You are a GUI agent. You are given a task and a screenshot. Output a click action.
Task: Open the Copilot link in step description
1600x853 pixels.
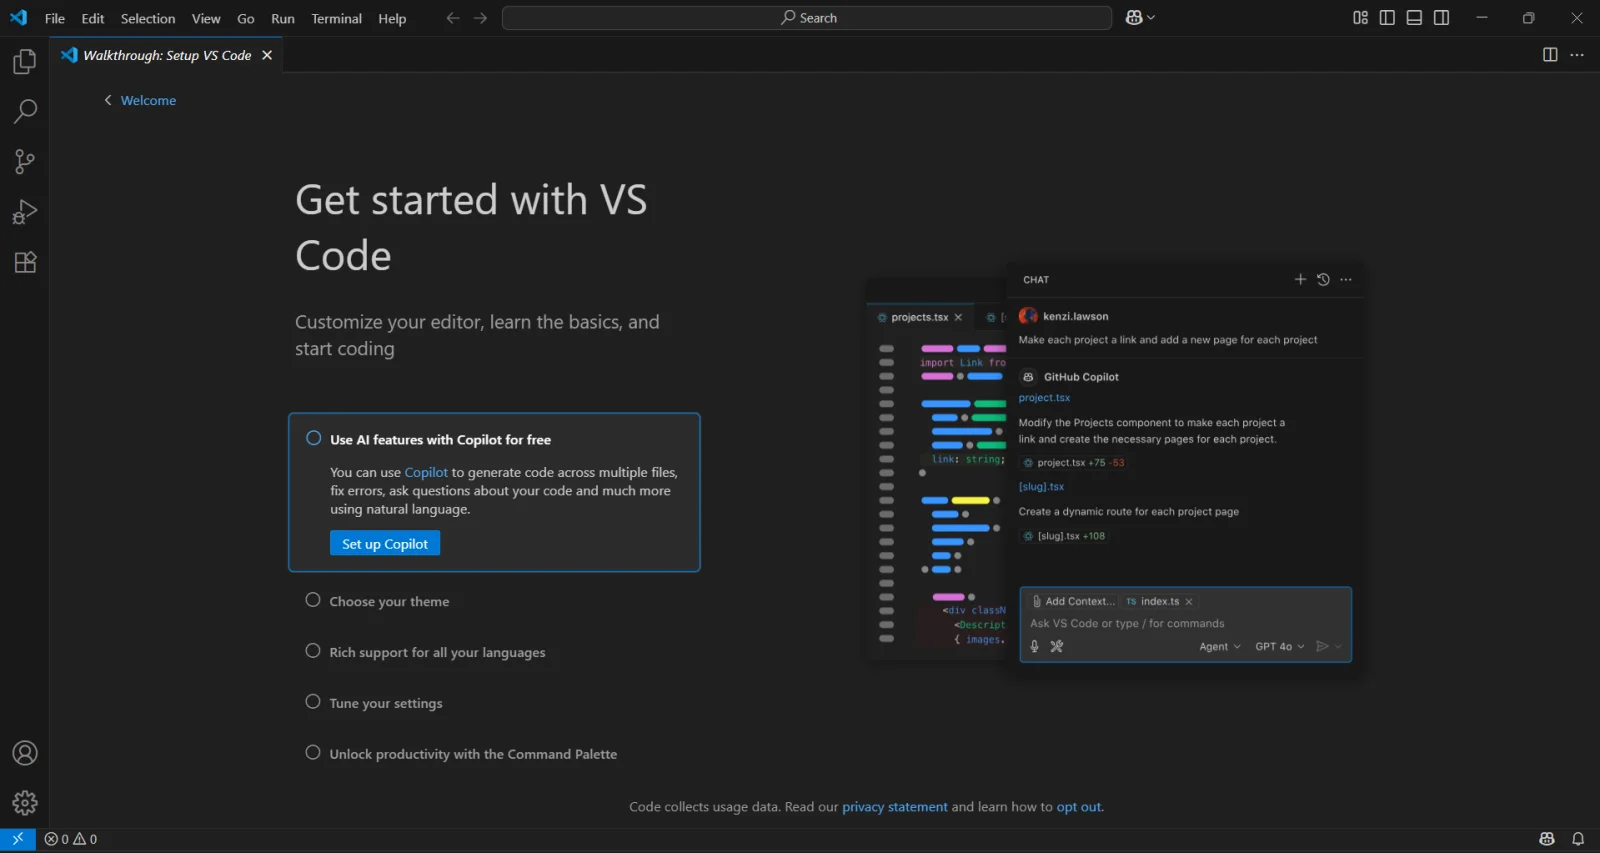(426, 472)
